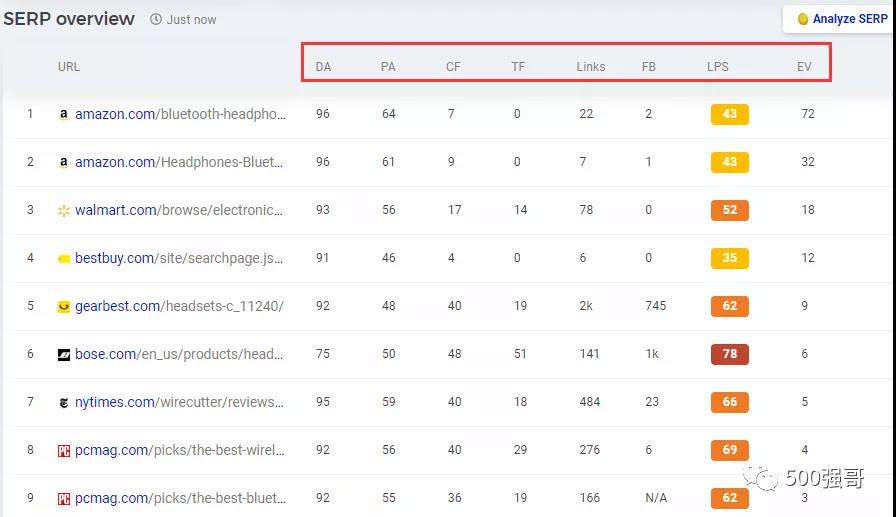The image size is (896, 517).
Task: Click the PCMag favicon in row 8
Action: click(x=64, y=451)
